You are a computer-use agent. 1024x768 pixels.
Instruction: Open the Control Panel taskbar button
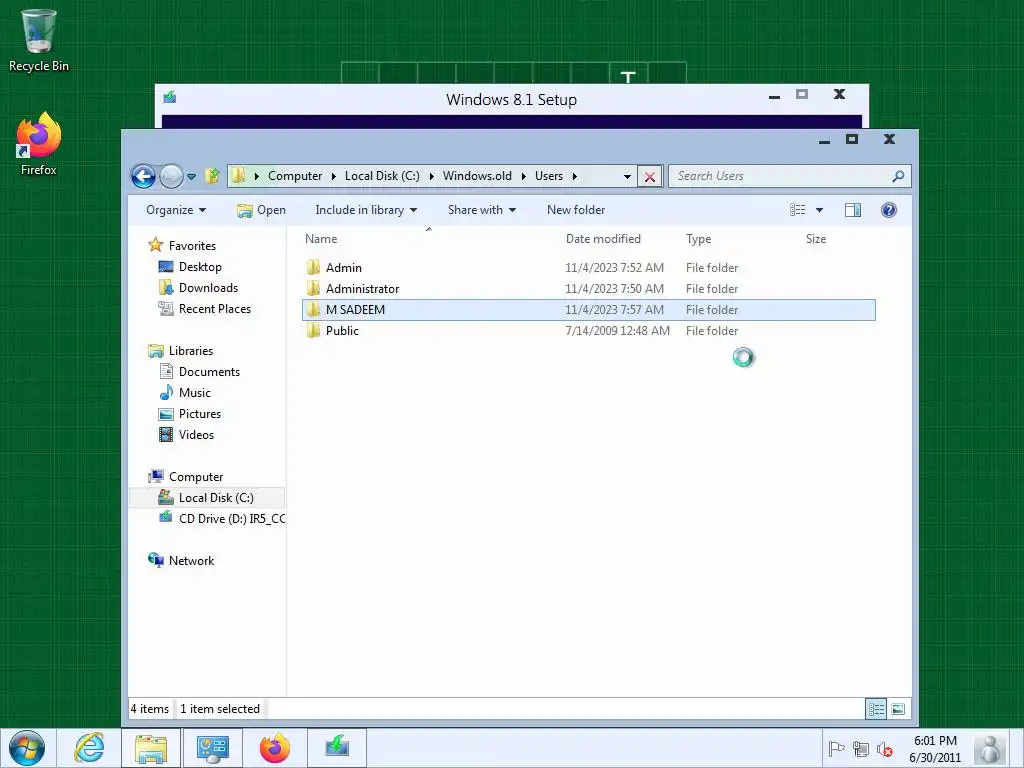coord(212,748)
